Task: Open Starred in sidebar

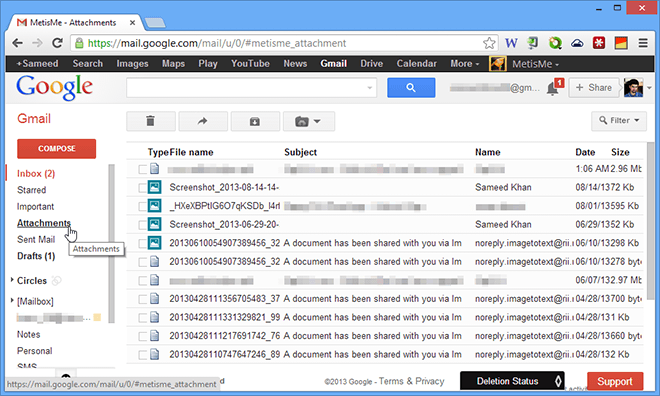Action: (32, 190)
